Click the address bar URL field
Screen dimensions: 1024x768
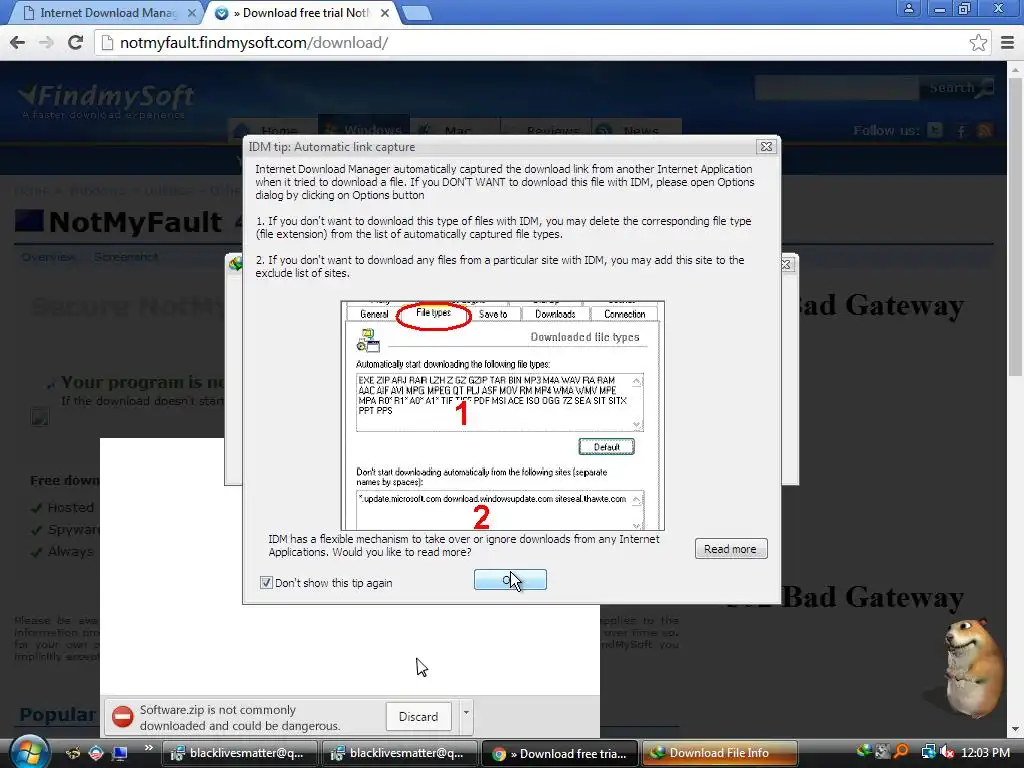(x=542, y=42)
